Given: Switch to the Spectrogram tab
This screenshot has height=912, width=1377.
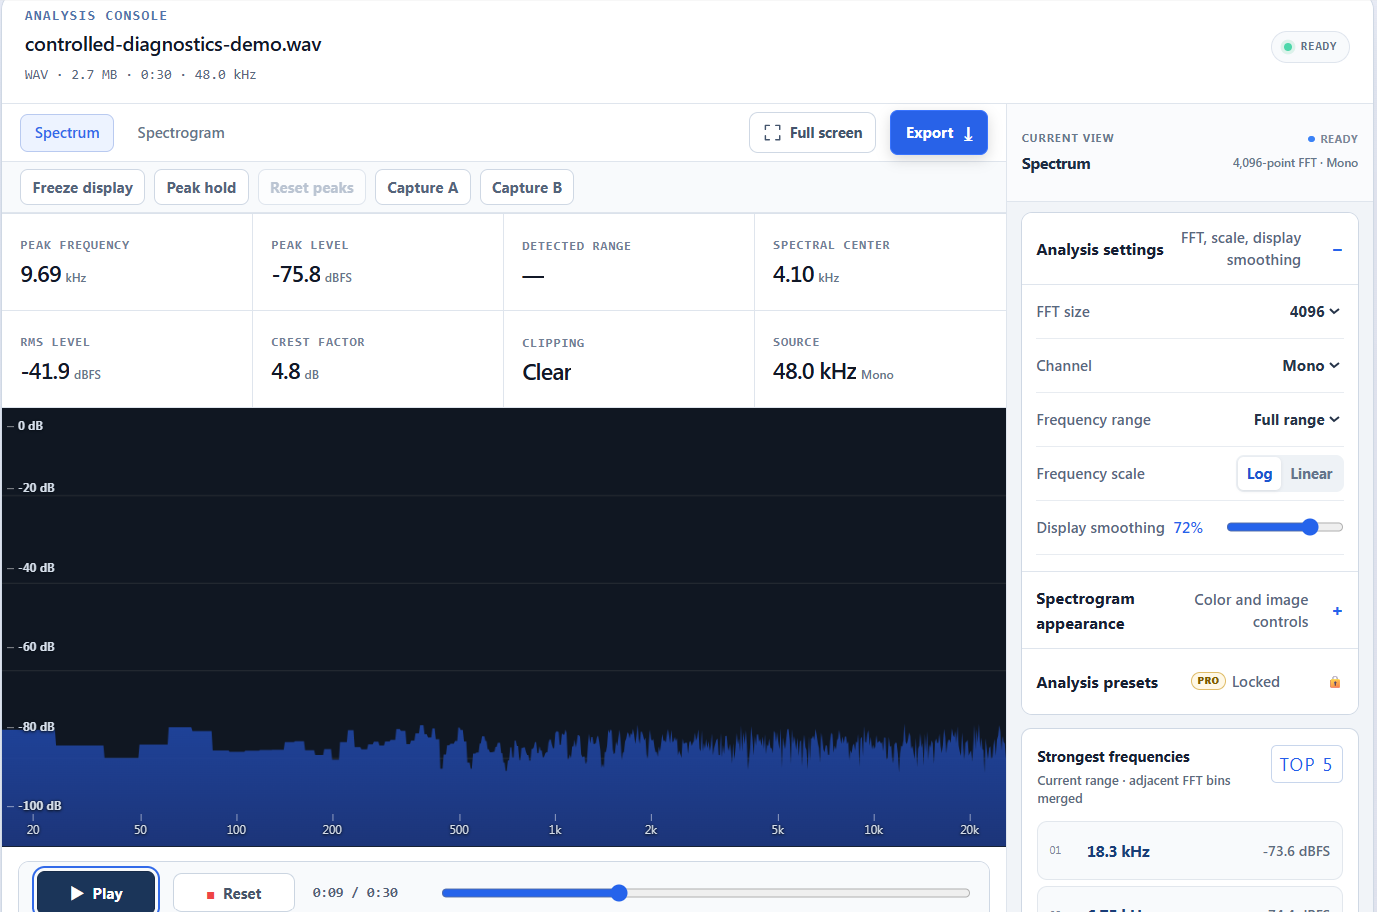Looking at the screenshot, I should (181, 133).
